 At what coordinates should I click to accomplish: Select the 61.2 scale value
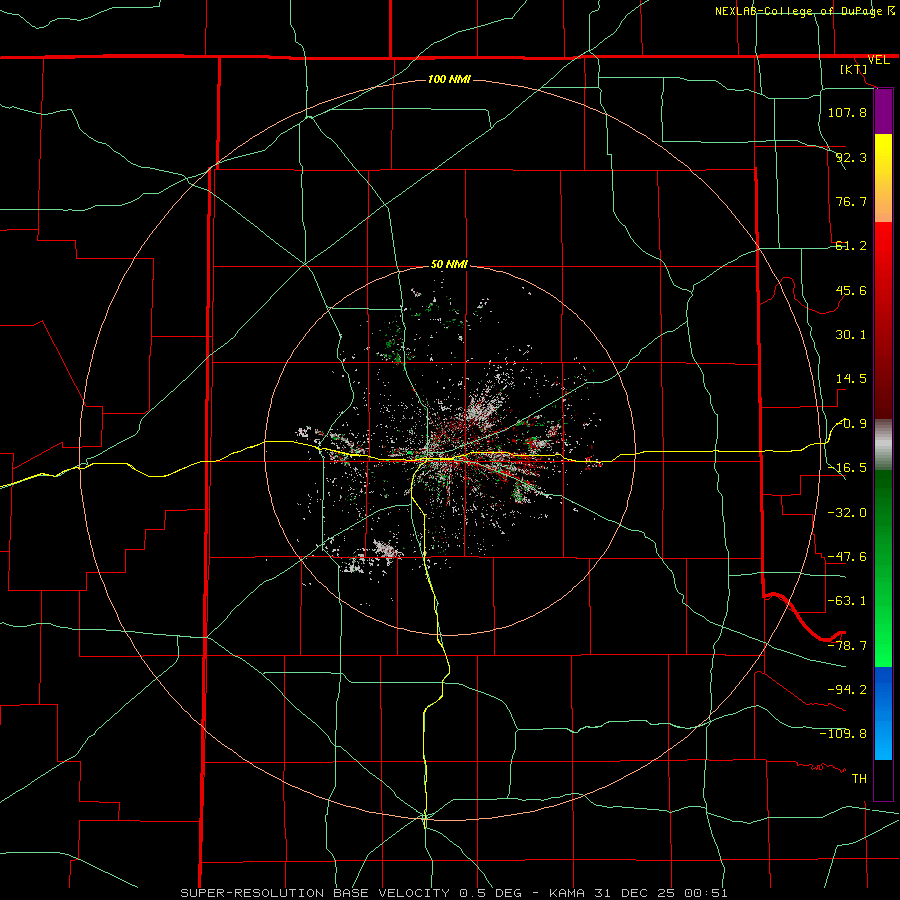[851, 246]
